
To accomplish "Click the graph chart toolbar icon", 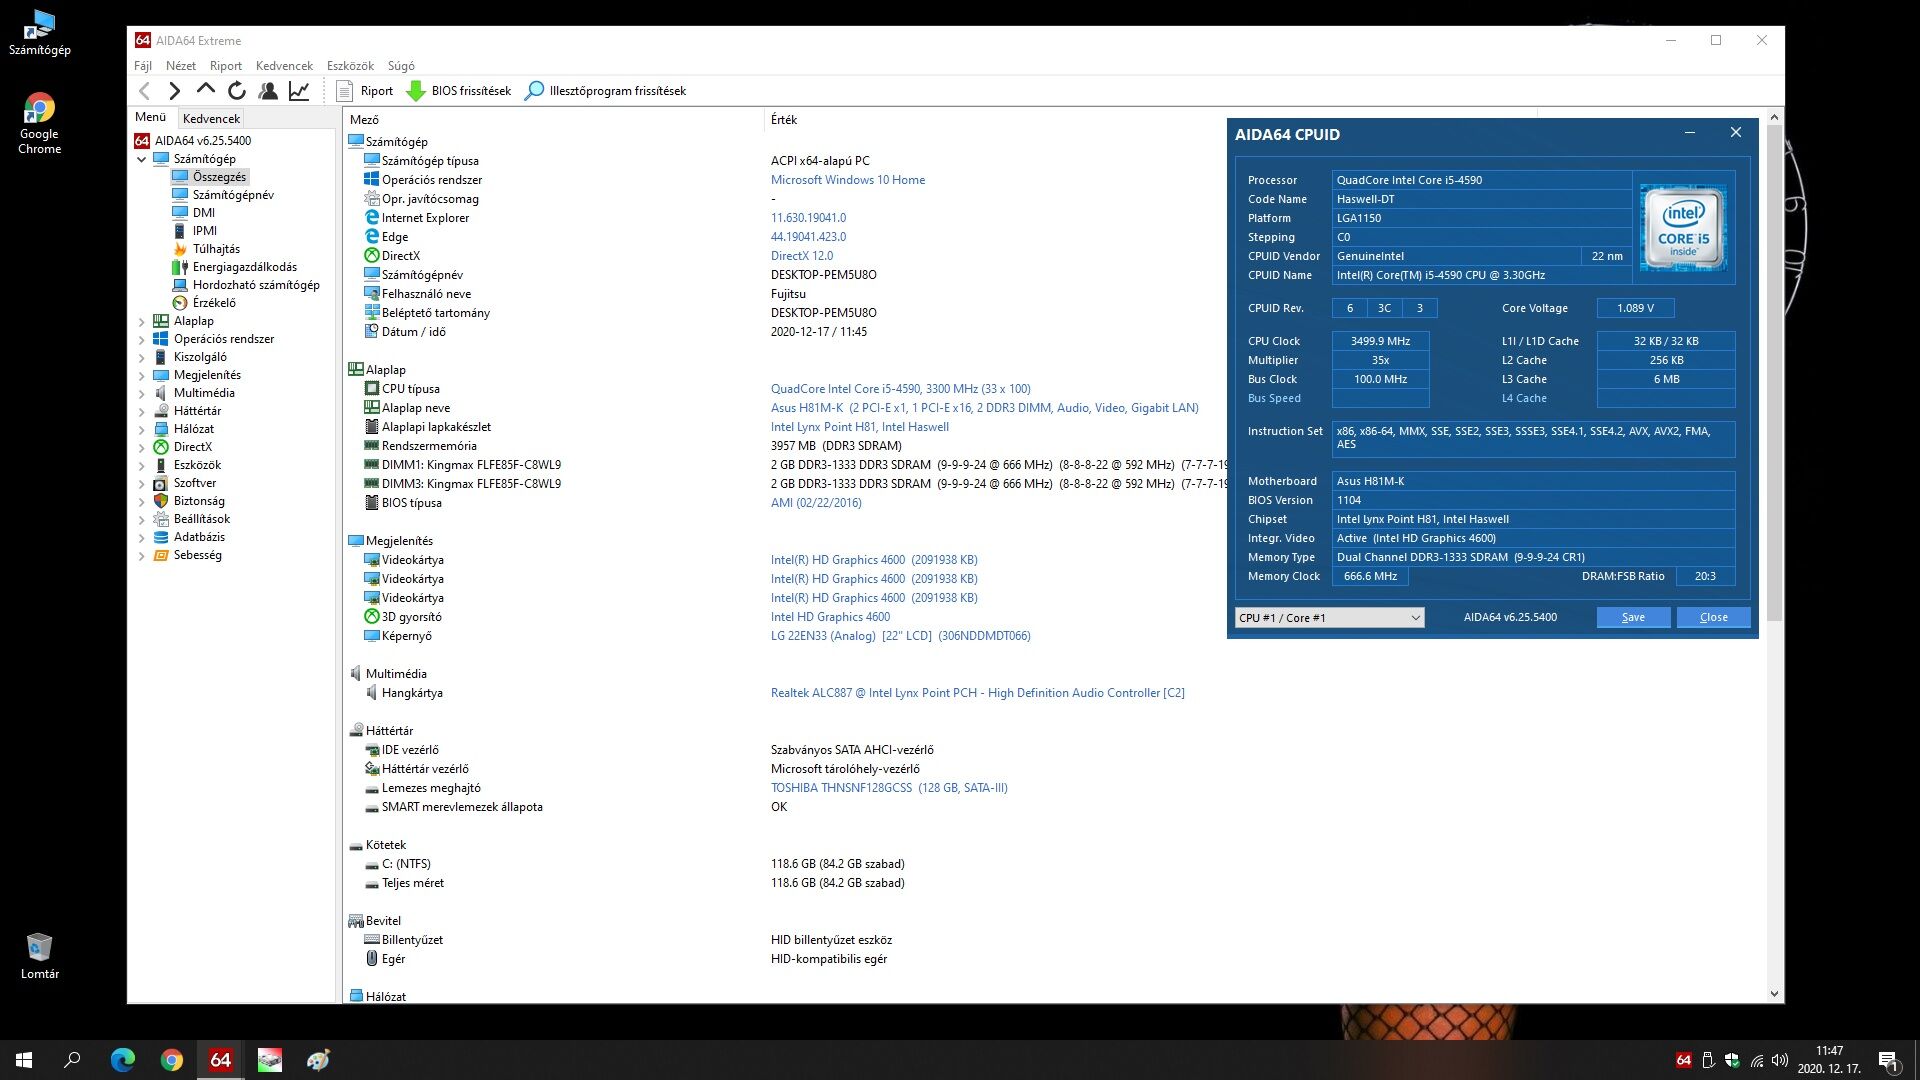I will (299, 91).
